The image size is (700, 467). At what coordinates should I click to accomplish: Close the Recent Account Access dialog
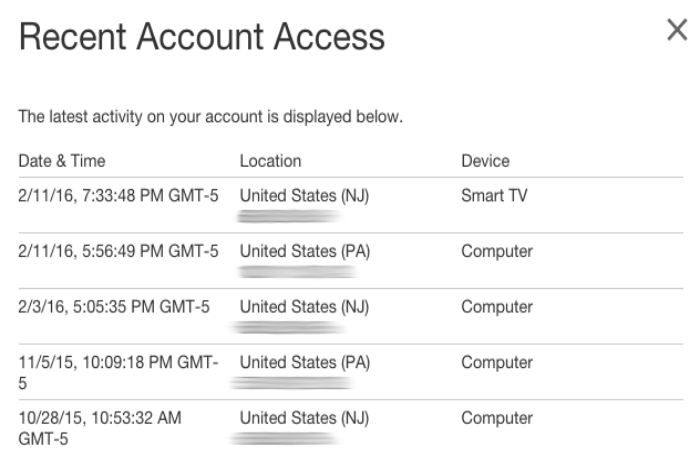point(677,30)
